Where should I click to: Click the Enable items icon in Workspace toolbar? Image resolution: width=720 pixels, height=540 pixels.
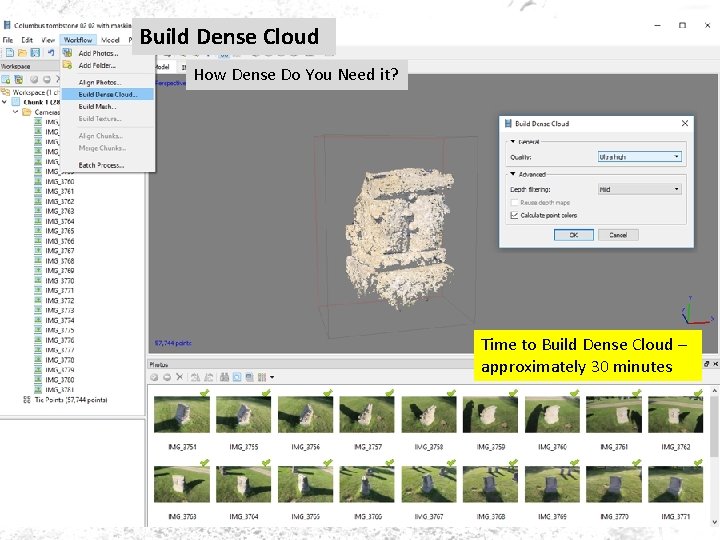click(34, 79)
